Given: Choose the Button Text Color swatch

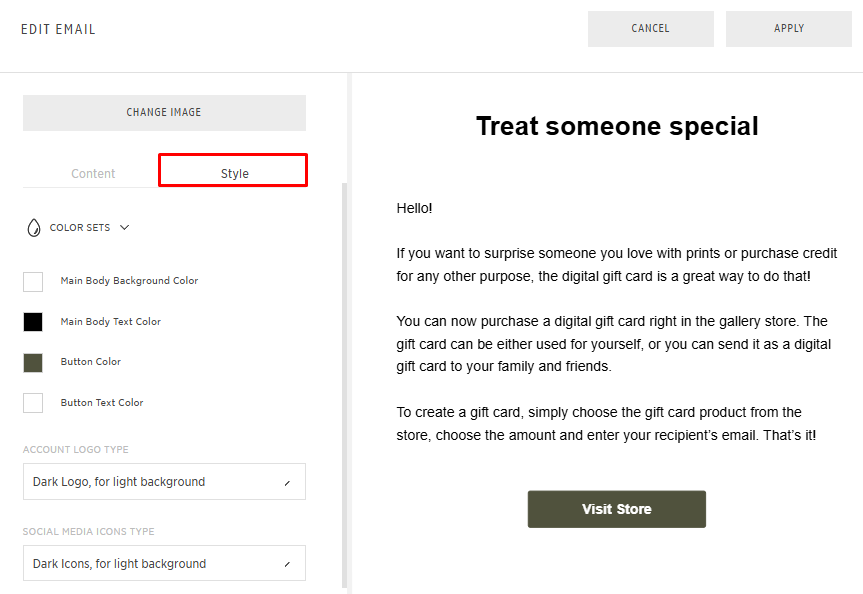Looking at the screenshot, I should coord(33,403).
